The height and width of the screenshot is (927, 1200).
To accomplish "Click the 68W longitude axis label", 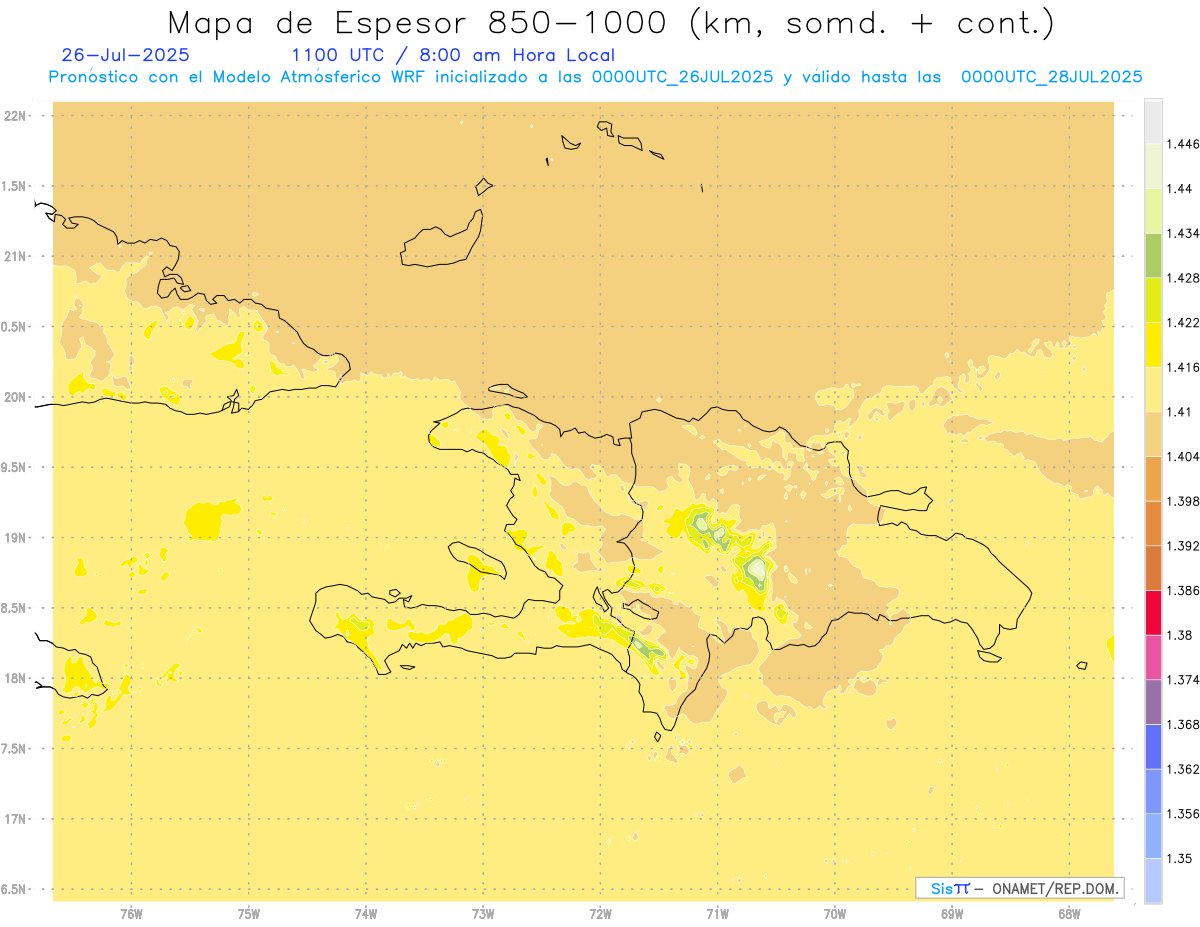I will 1069,913.
